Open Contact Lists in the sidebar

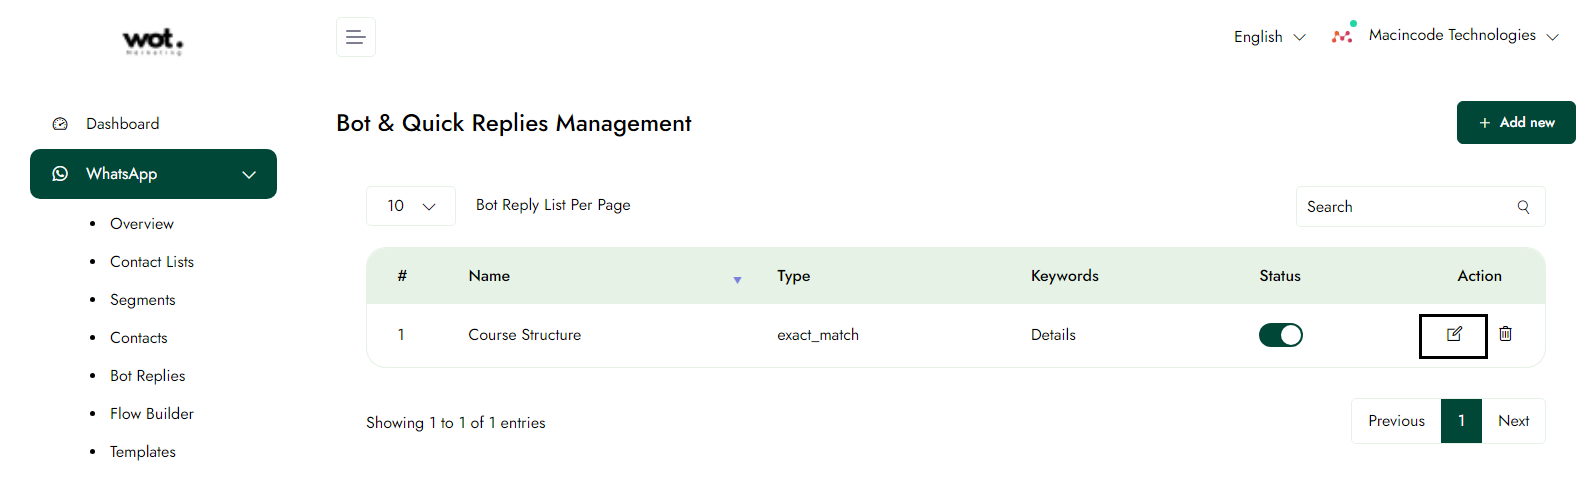point(151,262)
